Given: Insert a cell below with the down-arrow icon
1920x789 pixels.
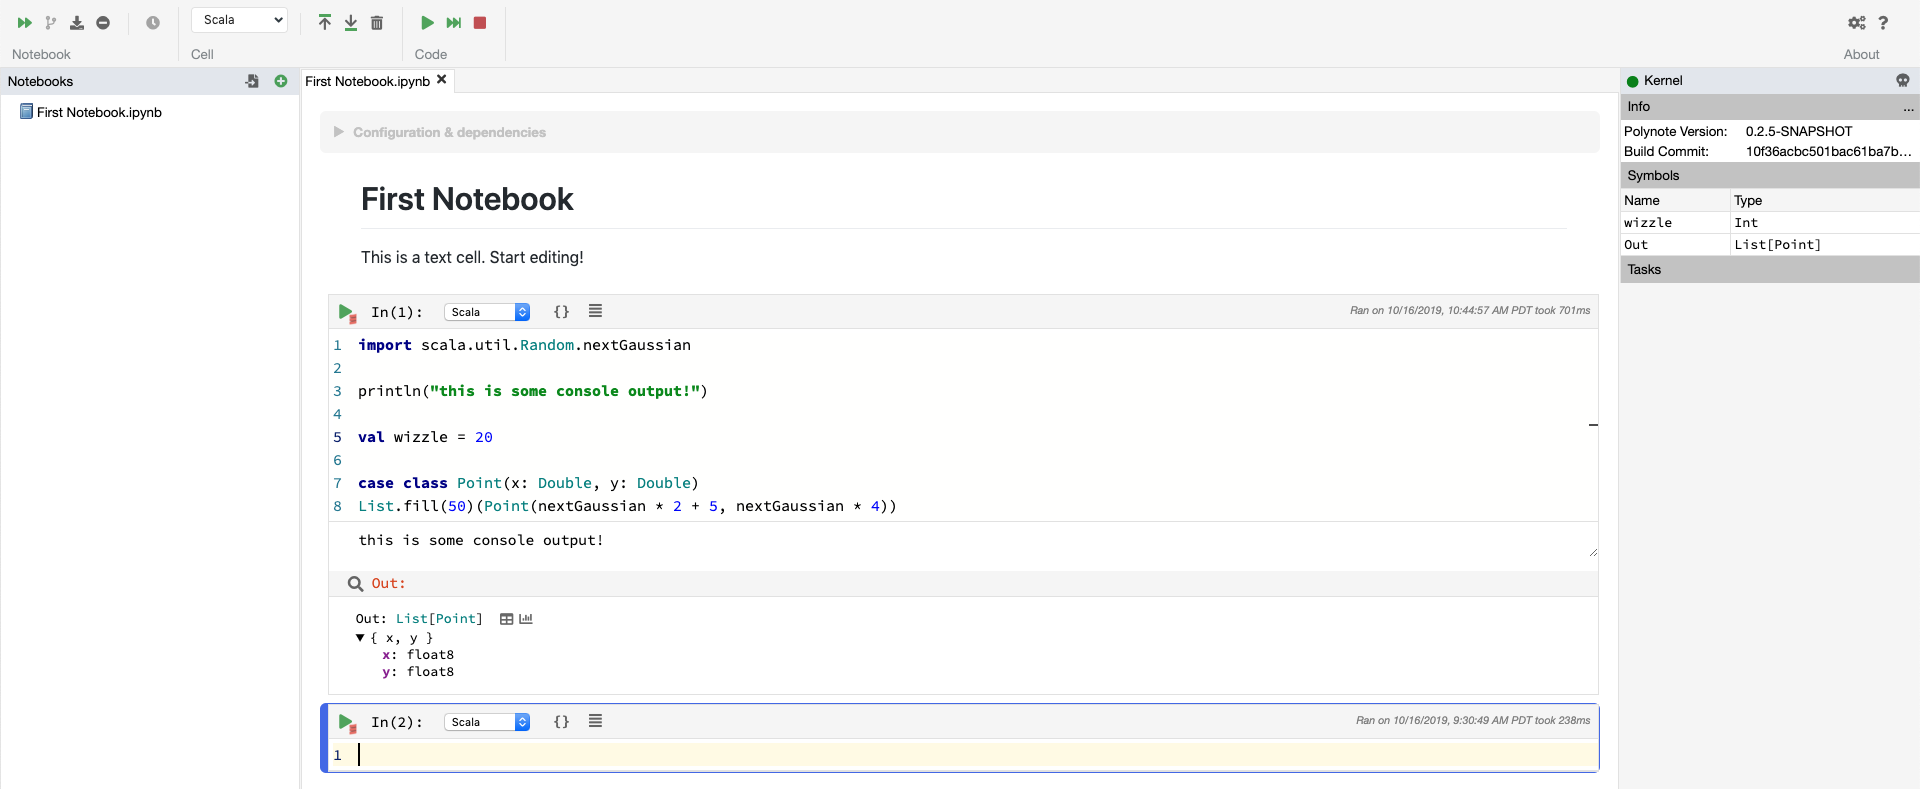Looking at the screenshot, I should click(351, 22).
